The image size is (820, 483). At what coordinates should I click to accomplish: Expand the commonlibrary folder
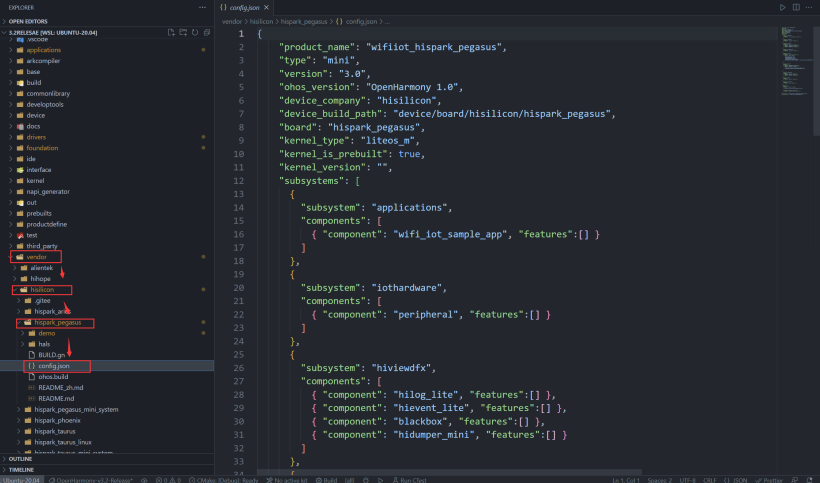tap(48, 94)
